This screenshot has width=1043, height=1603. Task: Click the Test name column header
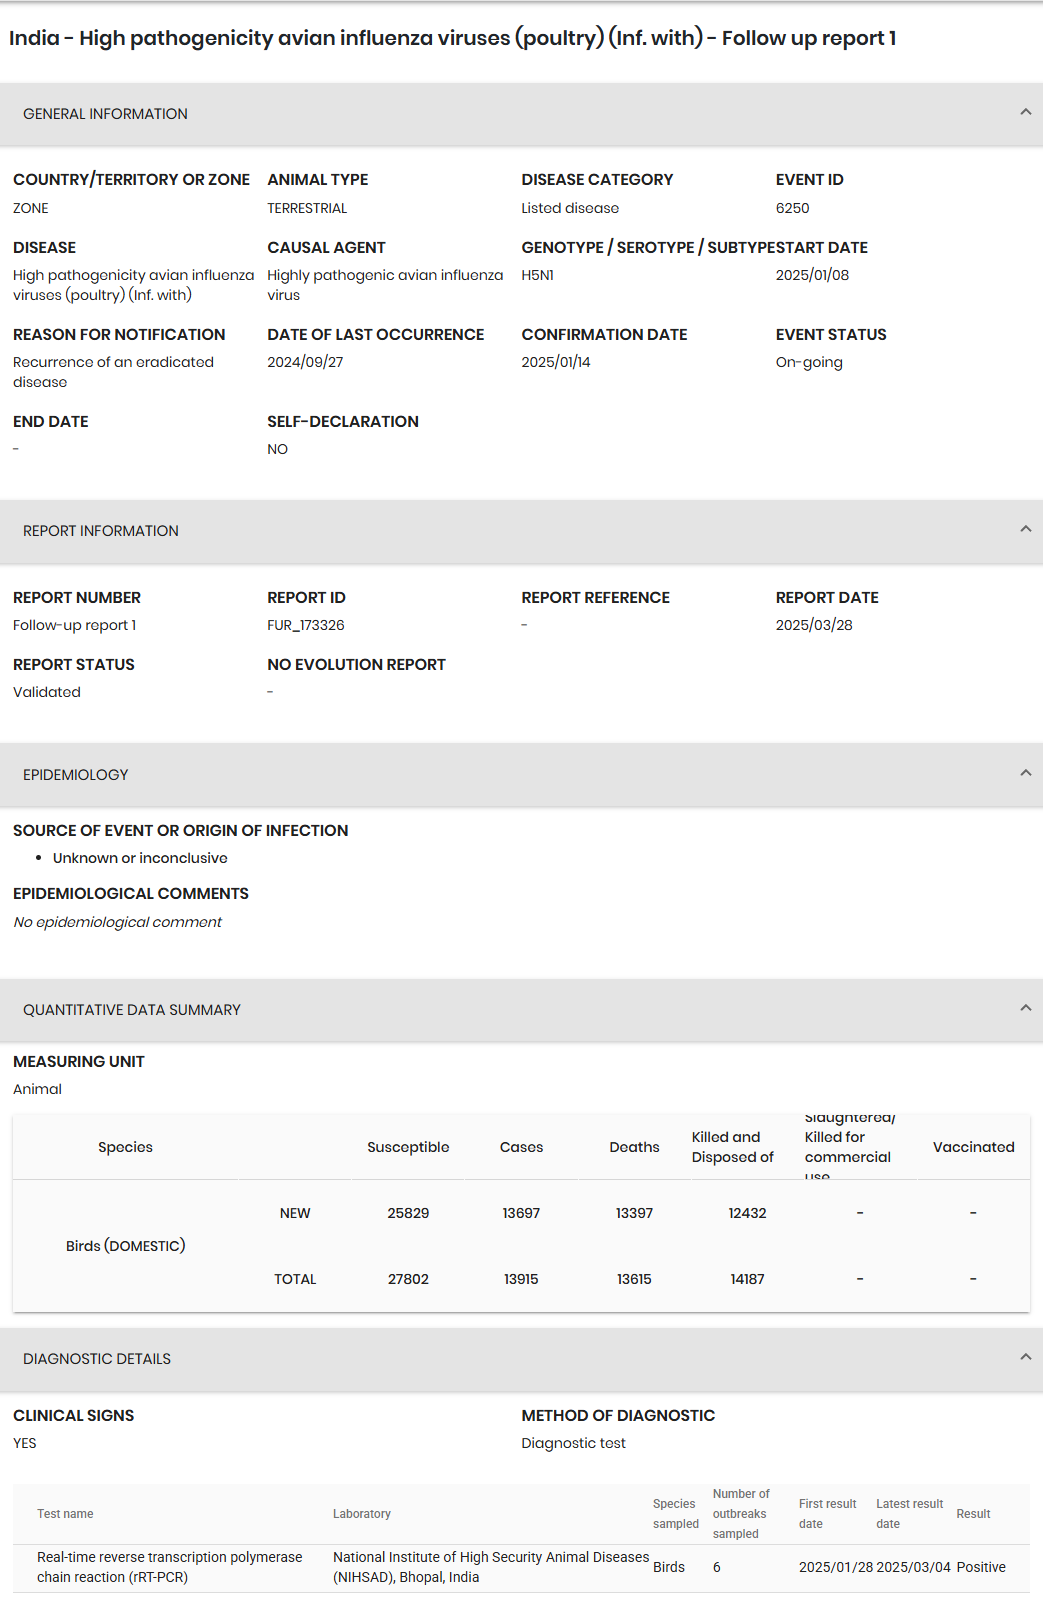pyautogui.click(x=65, y=1514)
